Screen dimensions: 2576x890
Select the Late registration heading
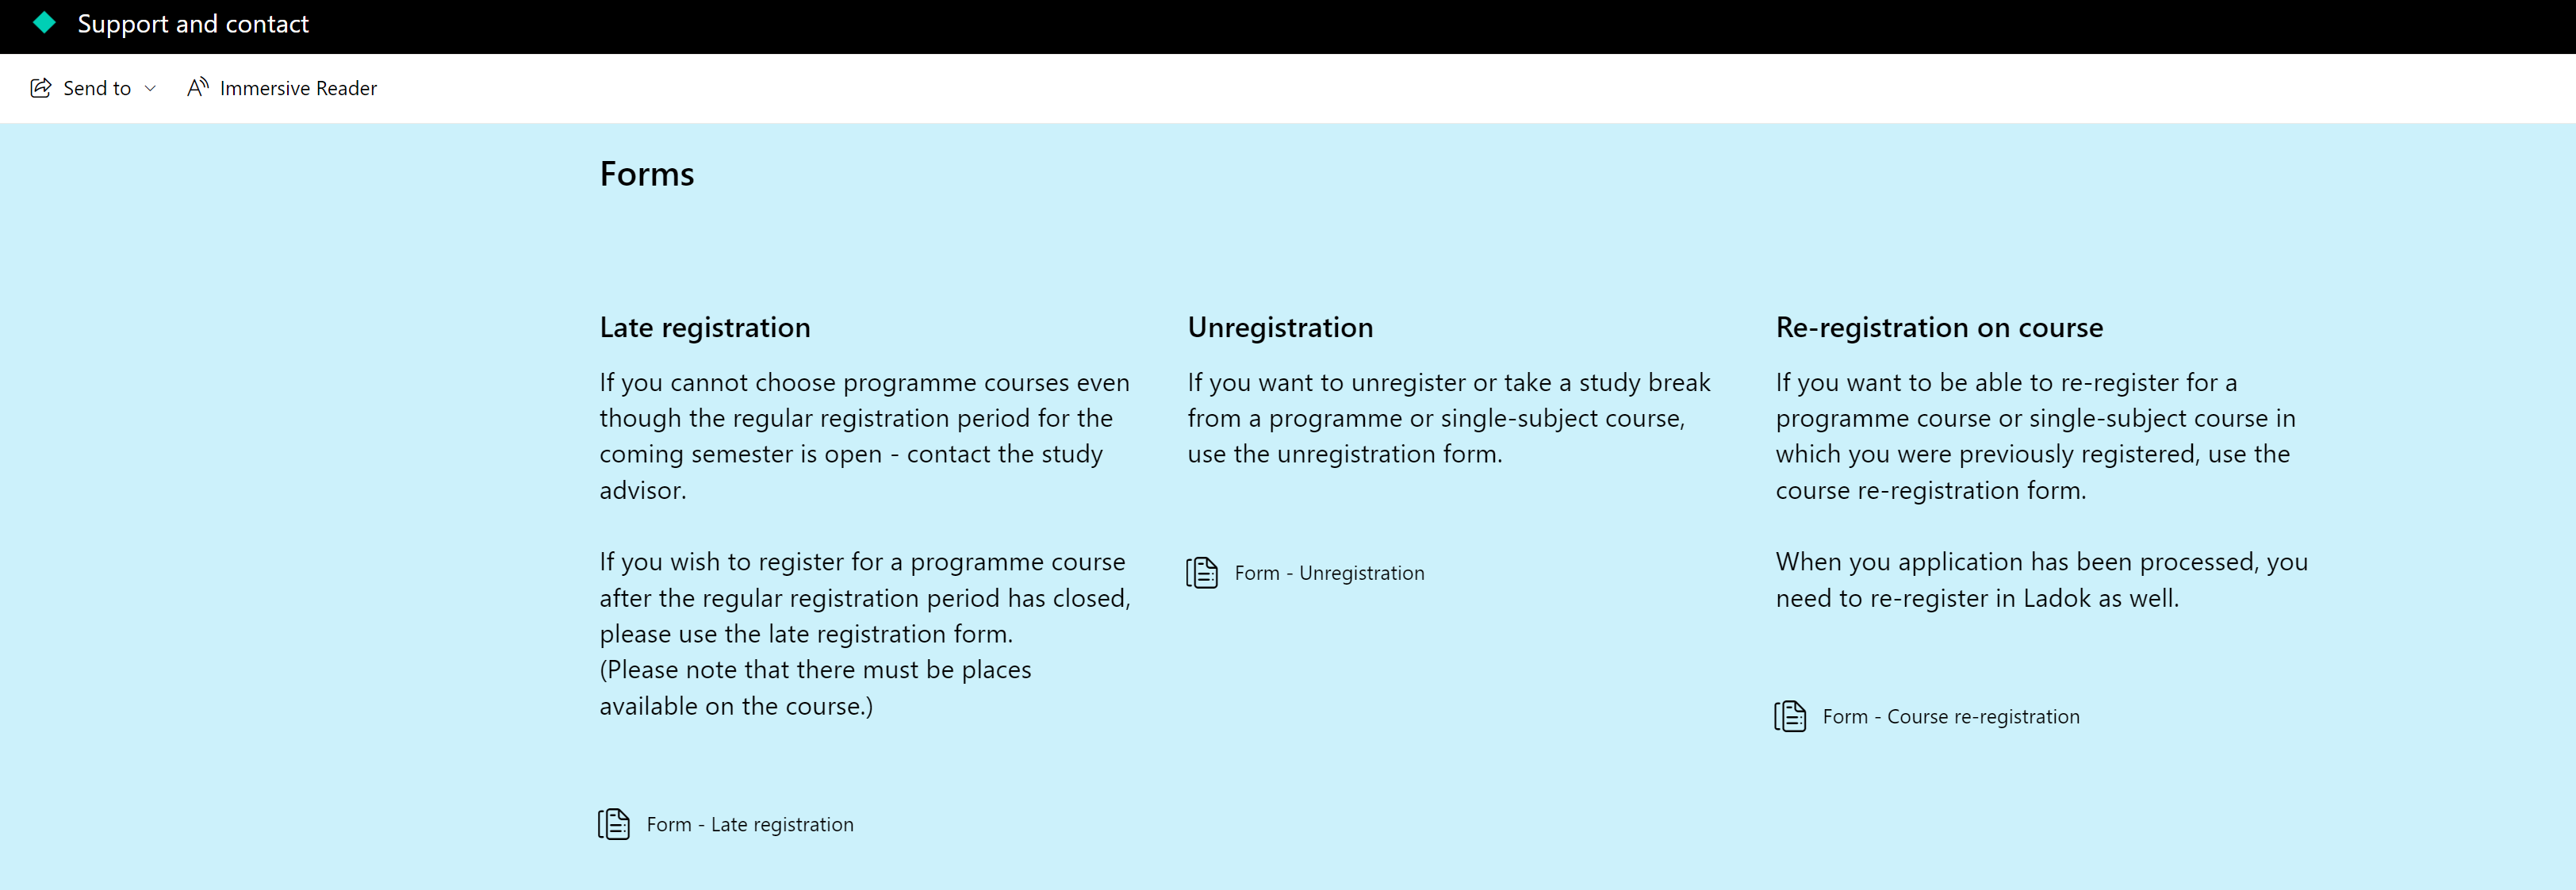[705, 327]
